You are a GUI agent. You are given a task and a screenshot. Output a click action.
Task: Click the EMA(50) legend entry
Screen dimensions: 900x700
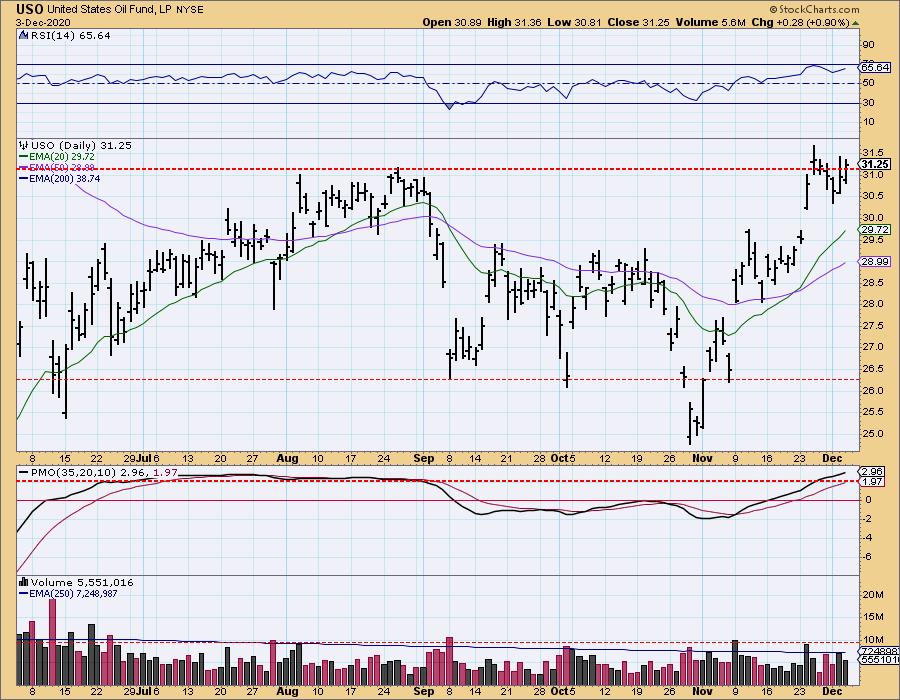[x=57, y=168]
